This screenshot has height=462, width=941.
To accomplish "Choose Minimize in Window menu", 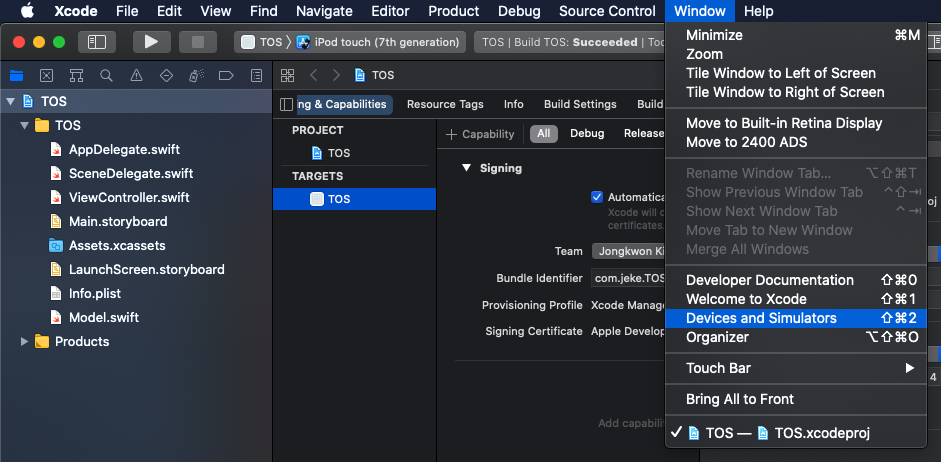I will [x=796, y=35].
